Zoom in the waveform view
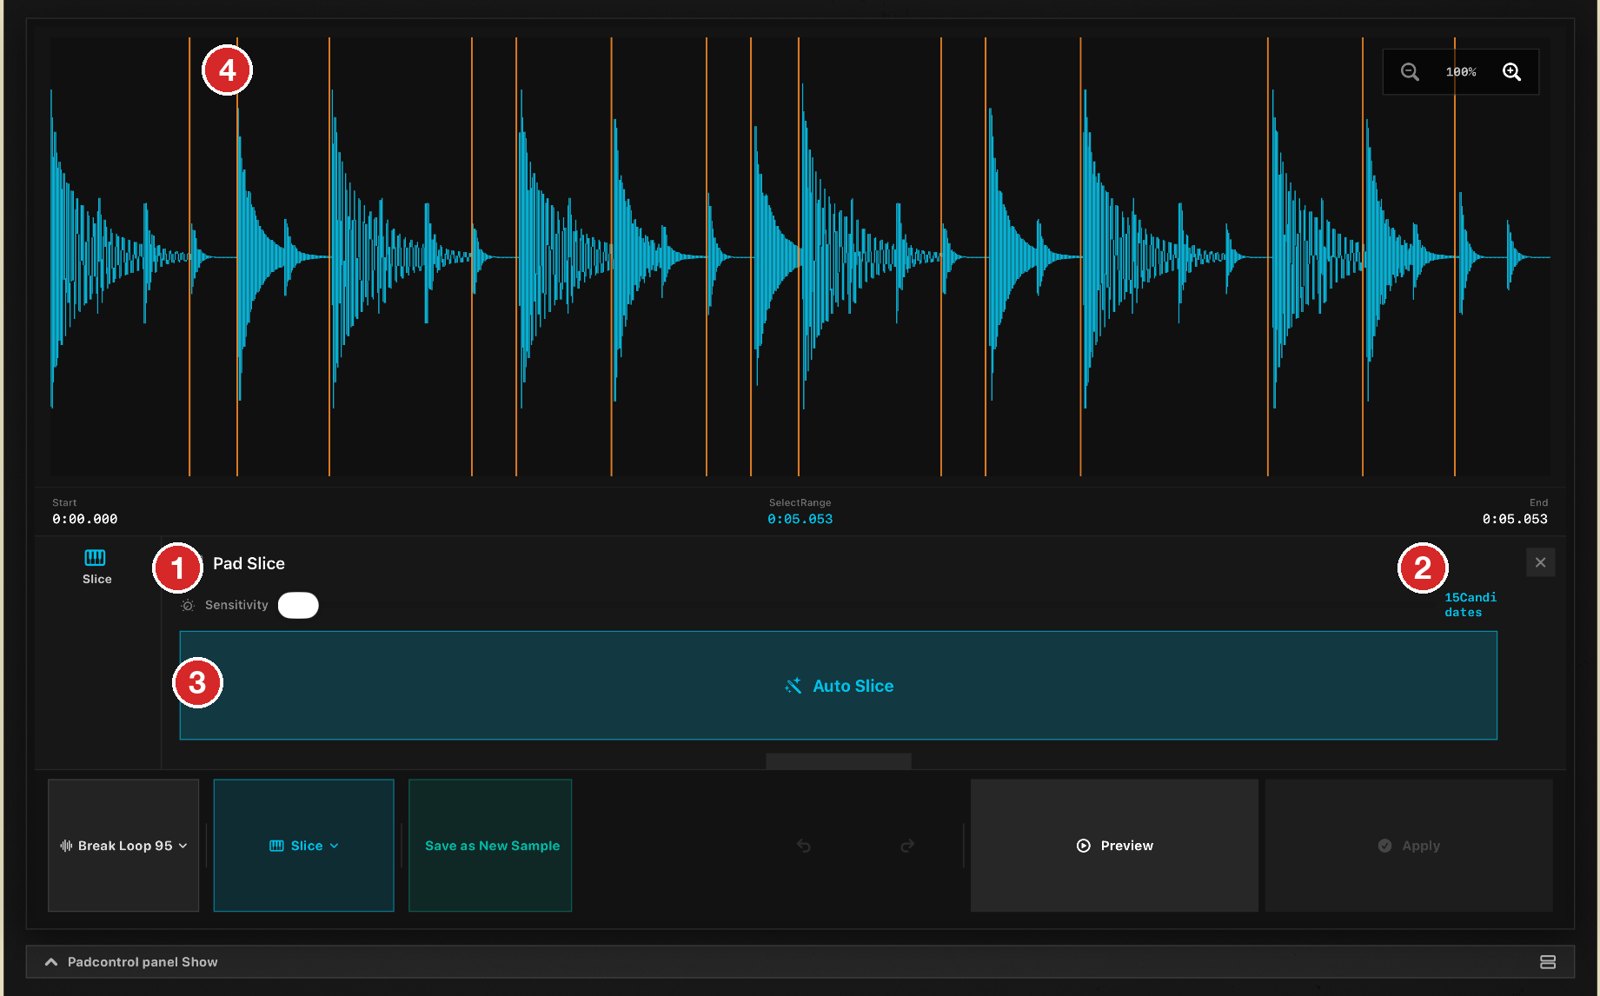Image resolution: width=1600 pixels, height=996 pixels. click(1512, 72)
